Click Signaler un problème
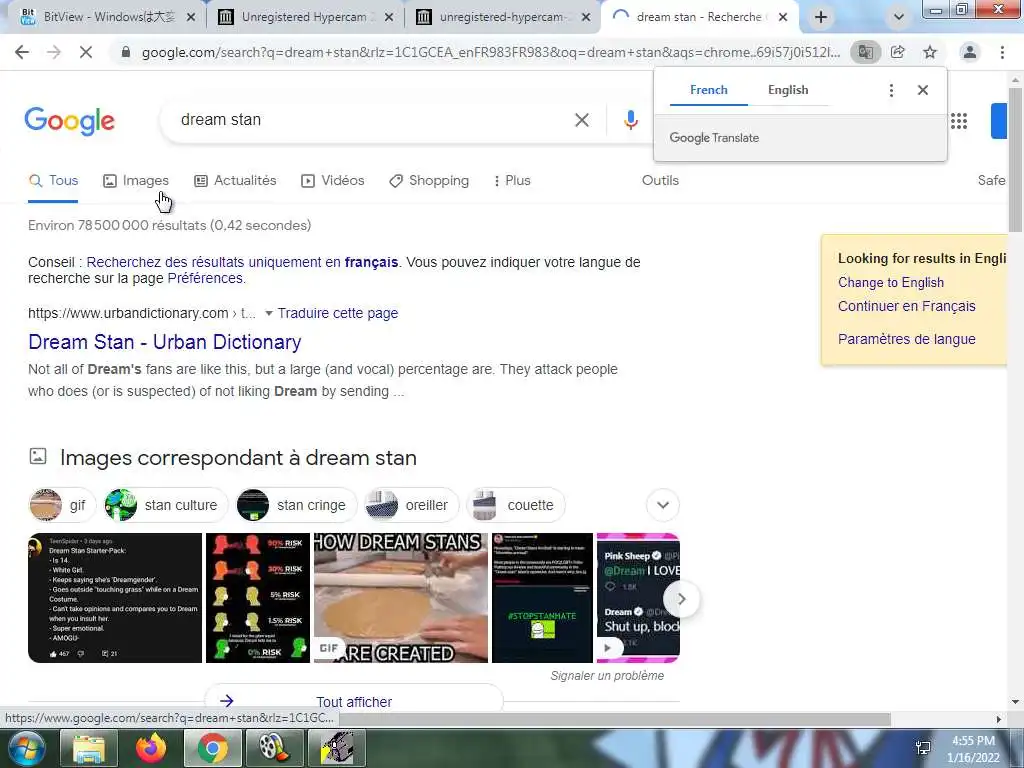Screen dimensions: 1024x768 point(607,676)
